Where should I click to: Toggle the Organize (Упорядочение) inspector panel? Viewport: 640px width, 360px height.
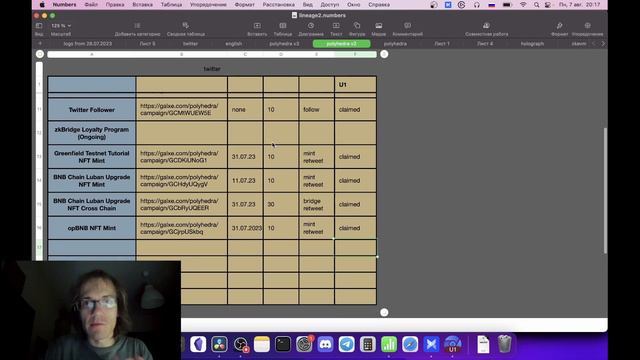coord(587,26)
